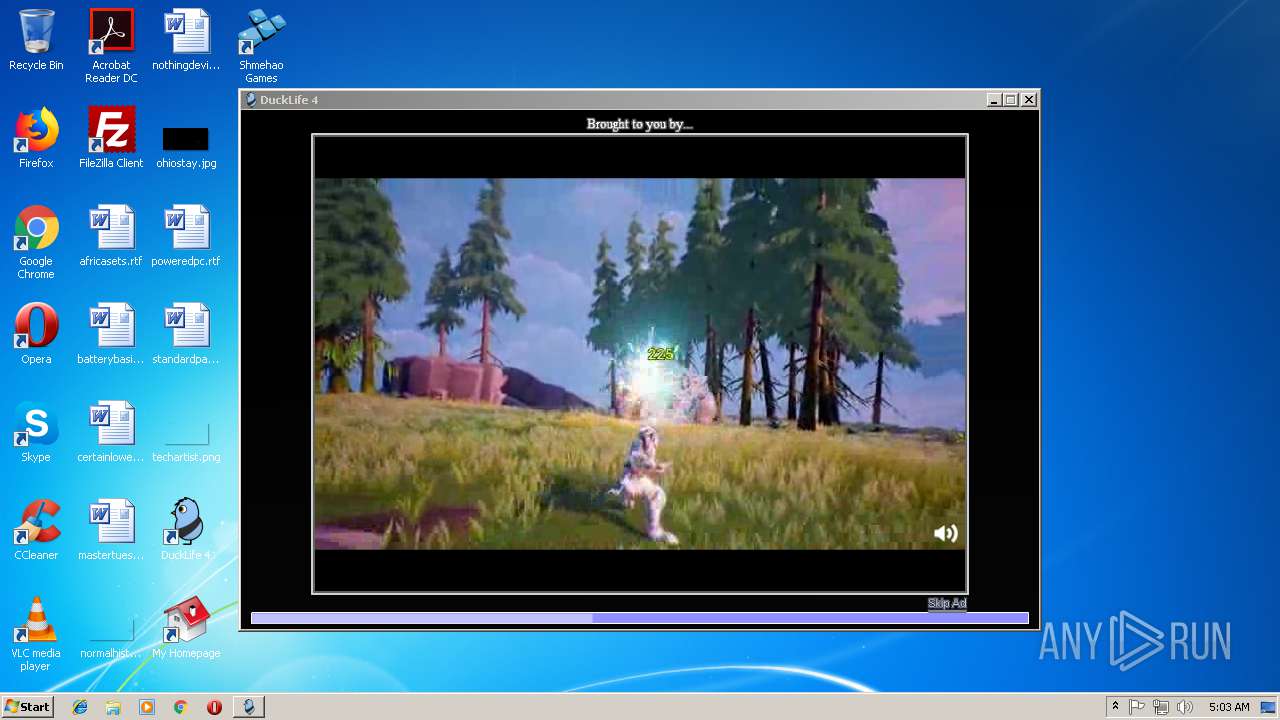
Task: Launch the VLC media player shortcut
Action: pyautogui.click(x=36, y=634)
